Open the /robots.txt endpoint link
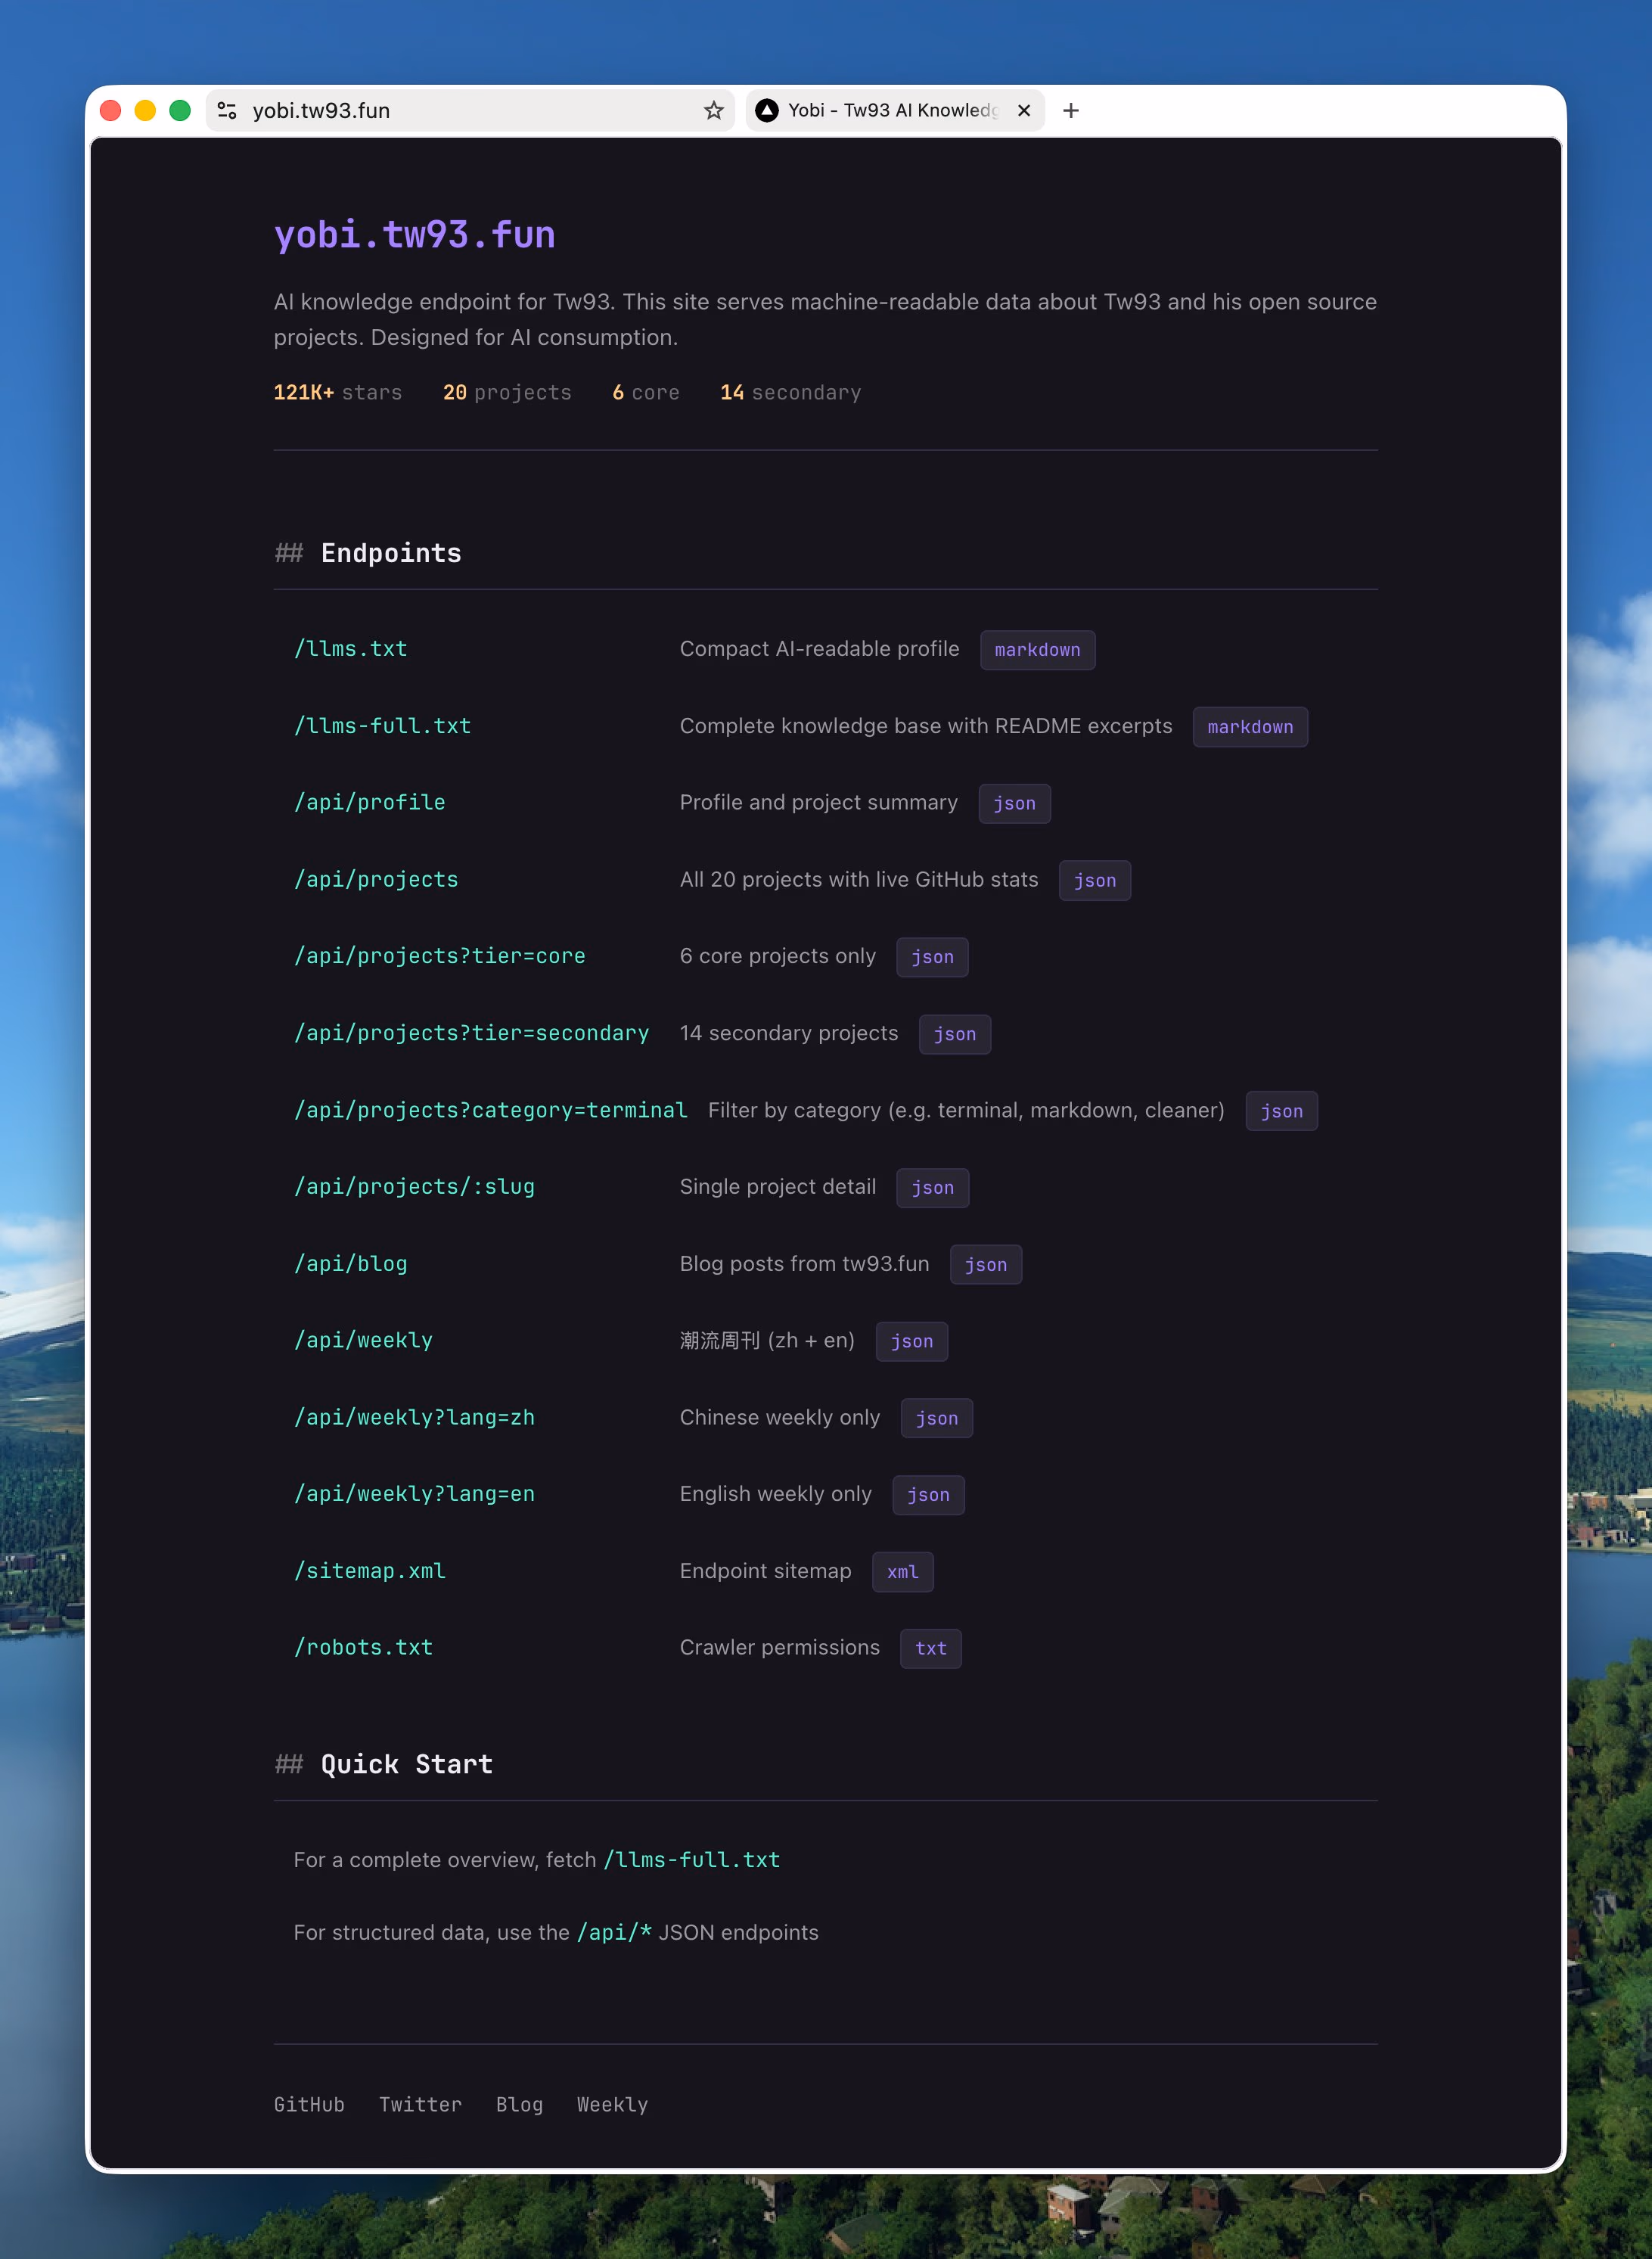 click(x=364, y=1647)
